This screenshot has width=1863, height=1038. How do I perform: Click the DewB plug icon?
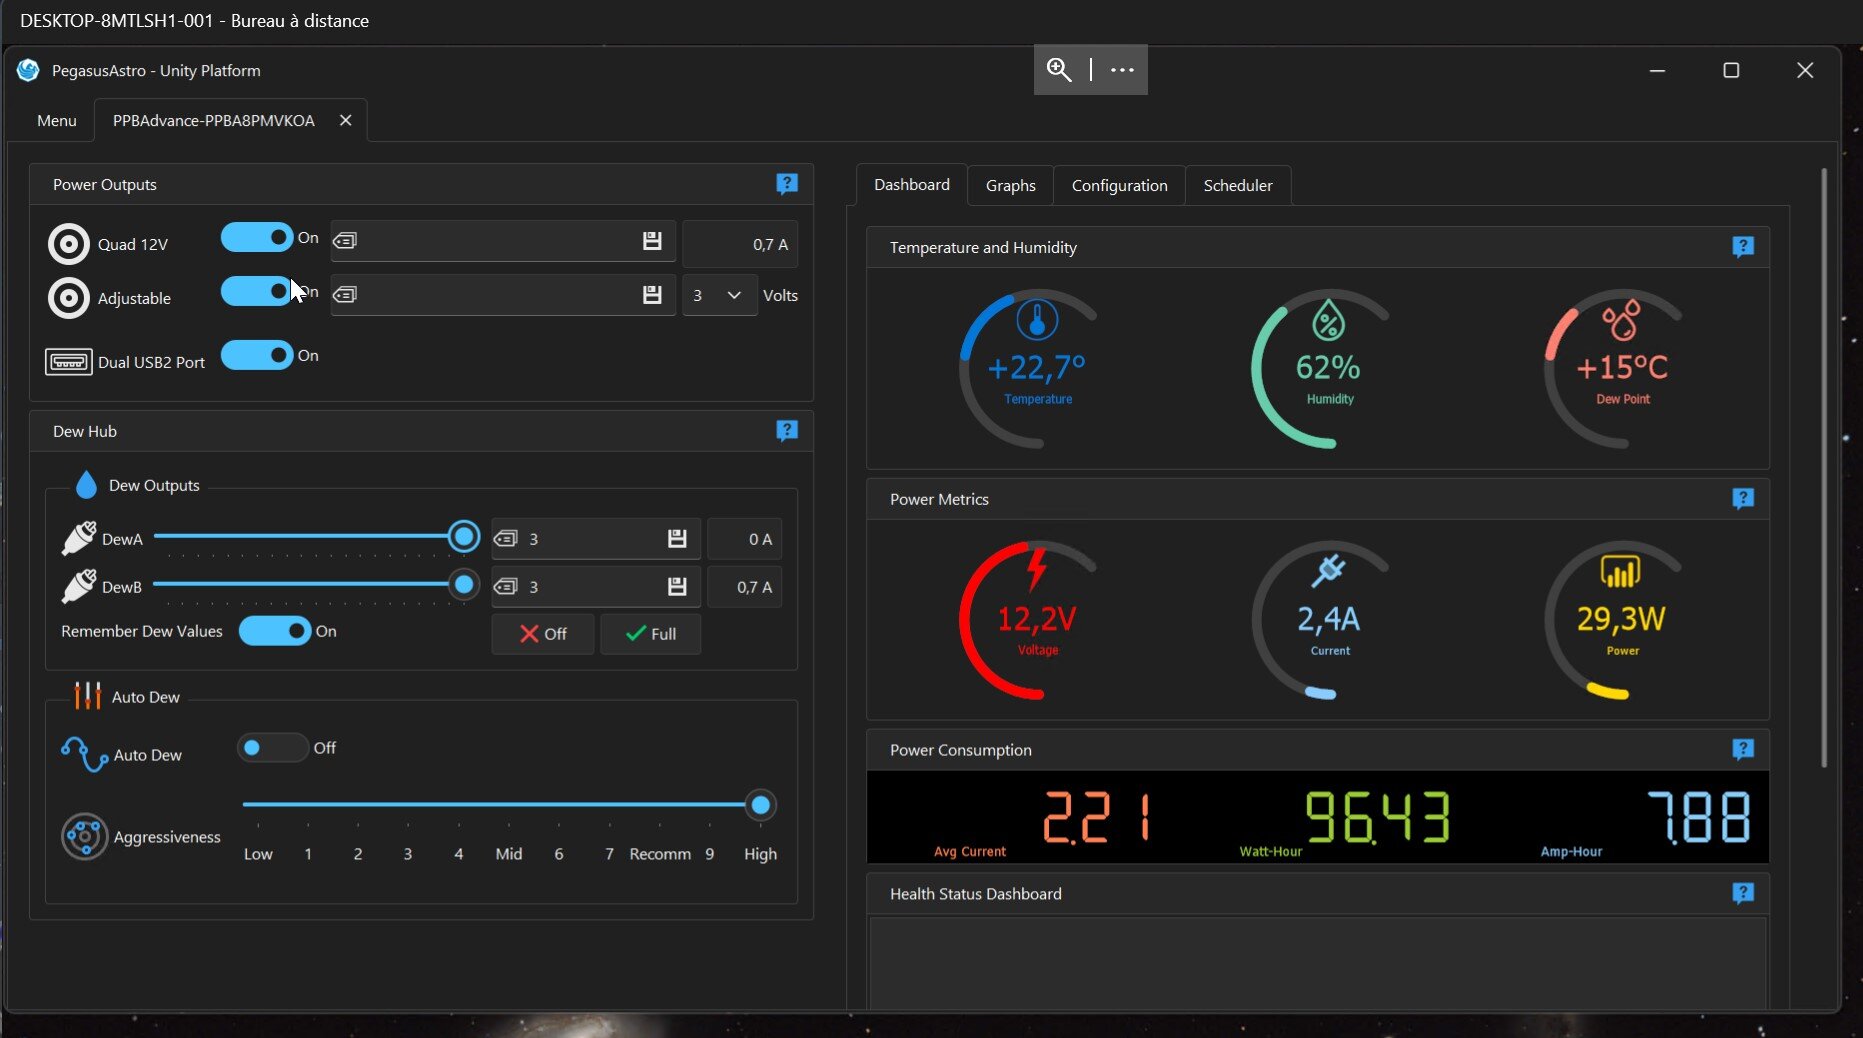(79, 586)
